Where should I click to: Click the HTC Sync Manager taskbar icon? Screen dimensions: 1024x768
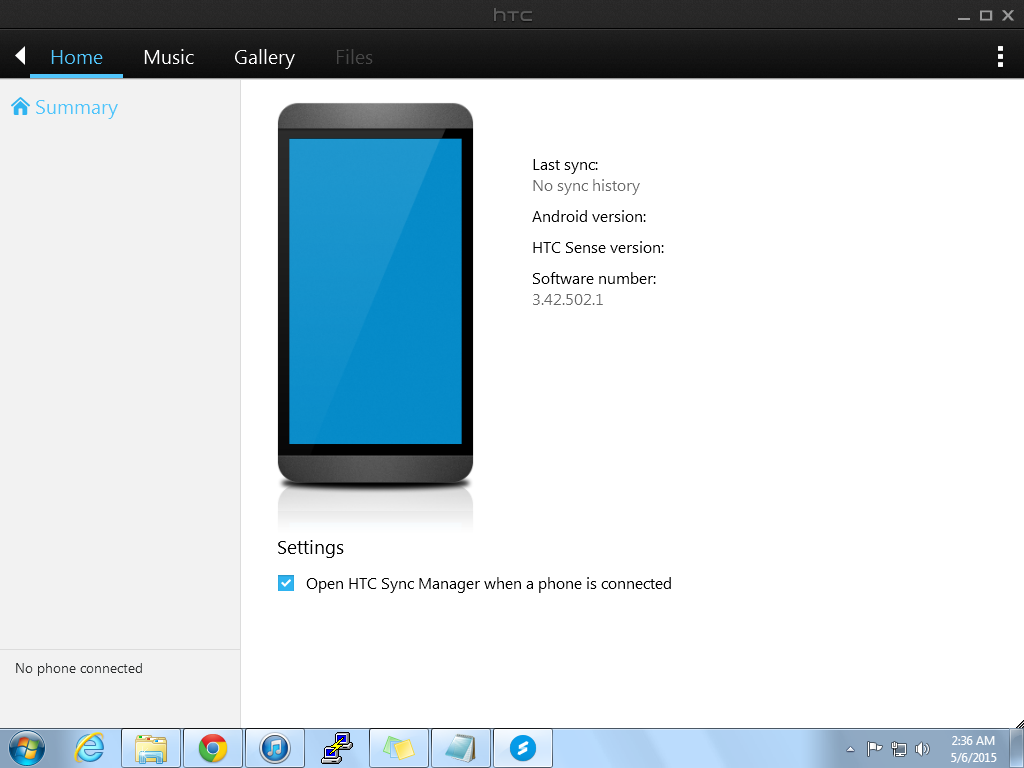523,748
